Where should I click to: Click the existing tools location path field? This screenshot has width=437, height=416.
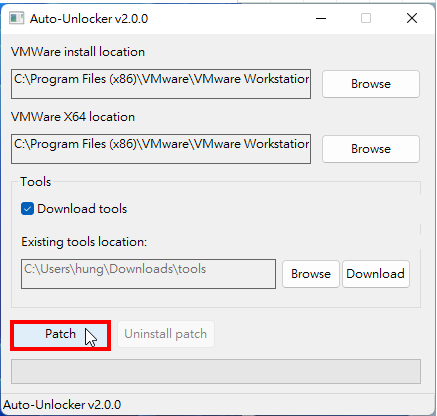[148, 274]
